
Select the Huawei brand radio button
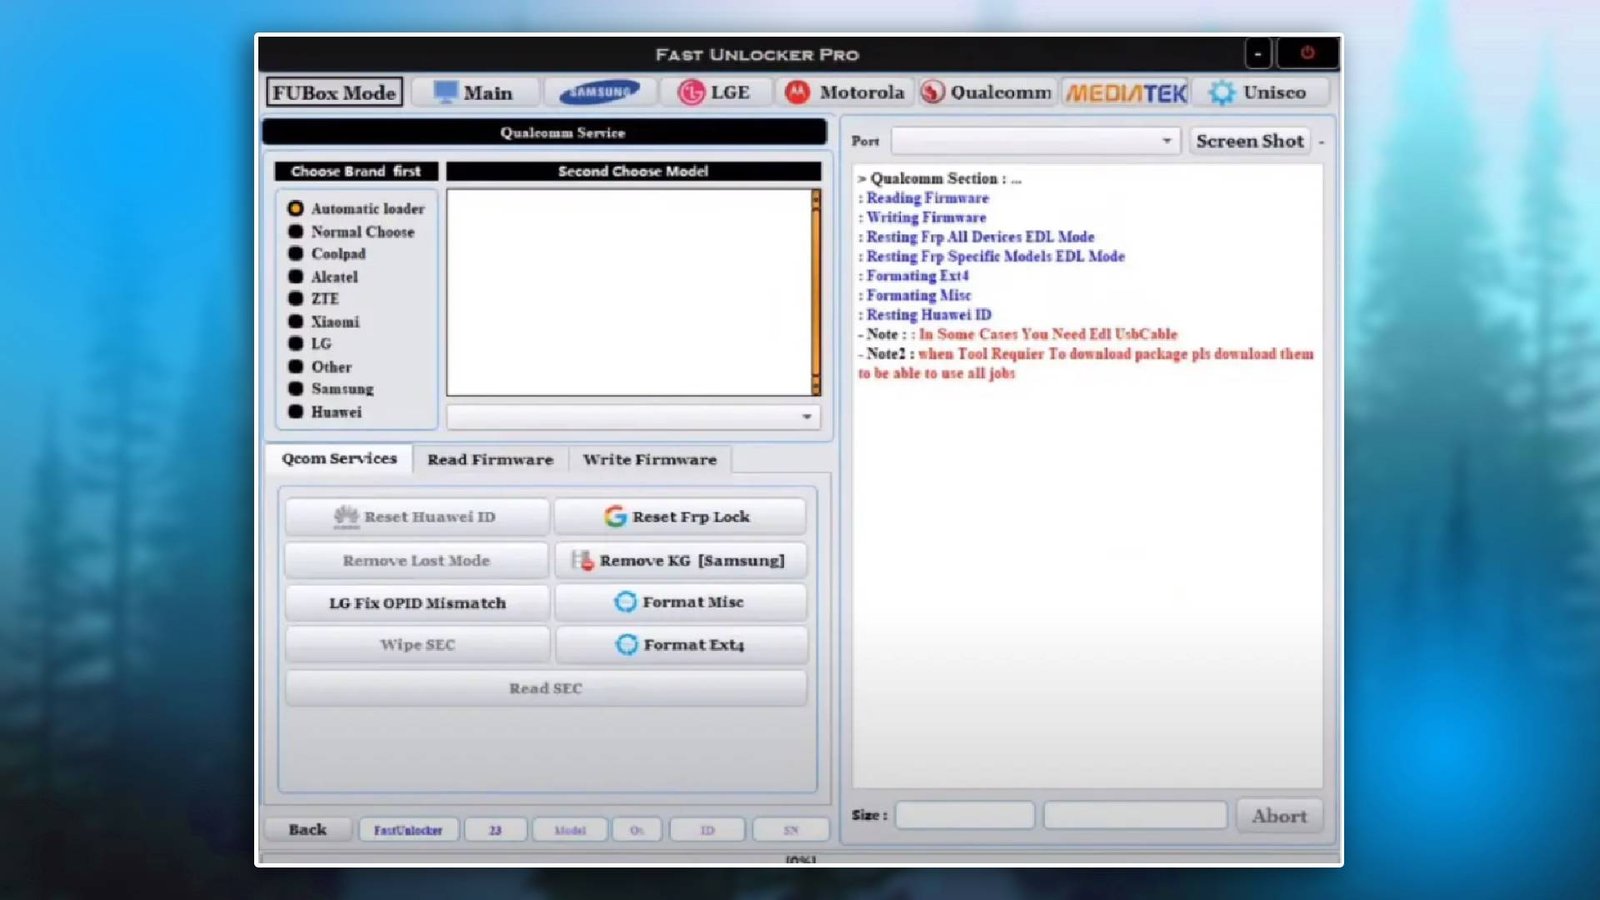pos(295,411)
